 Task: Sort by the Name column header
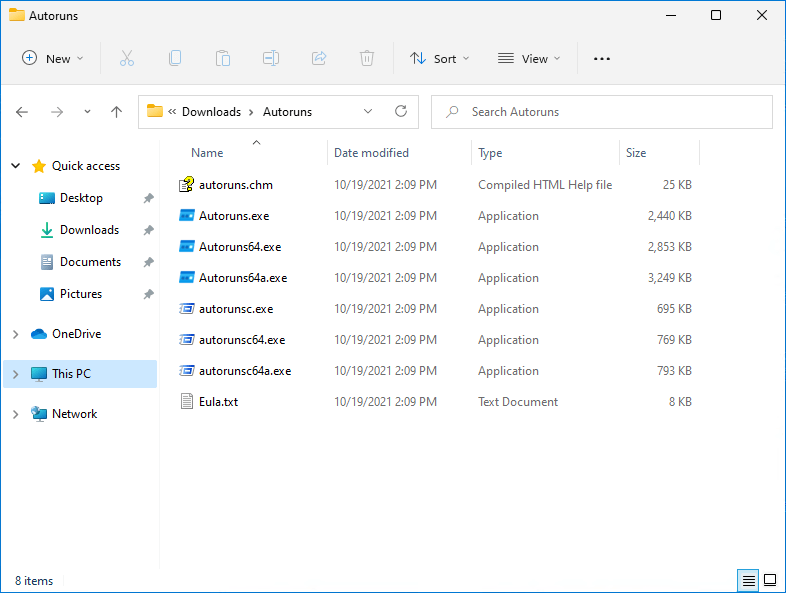(x=207, y=153)
